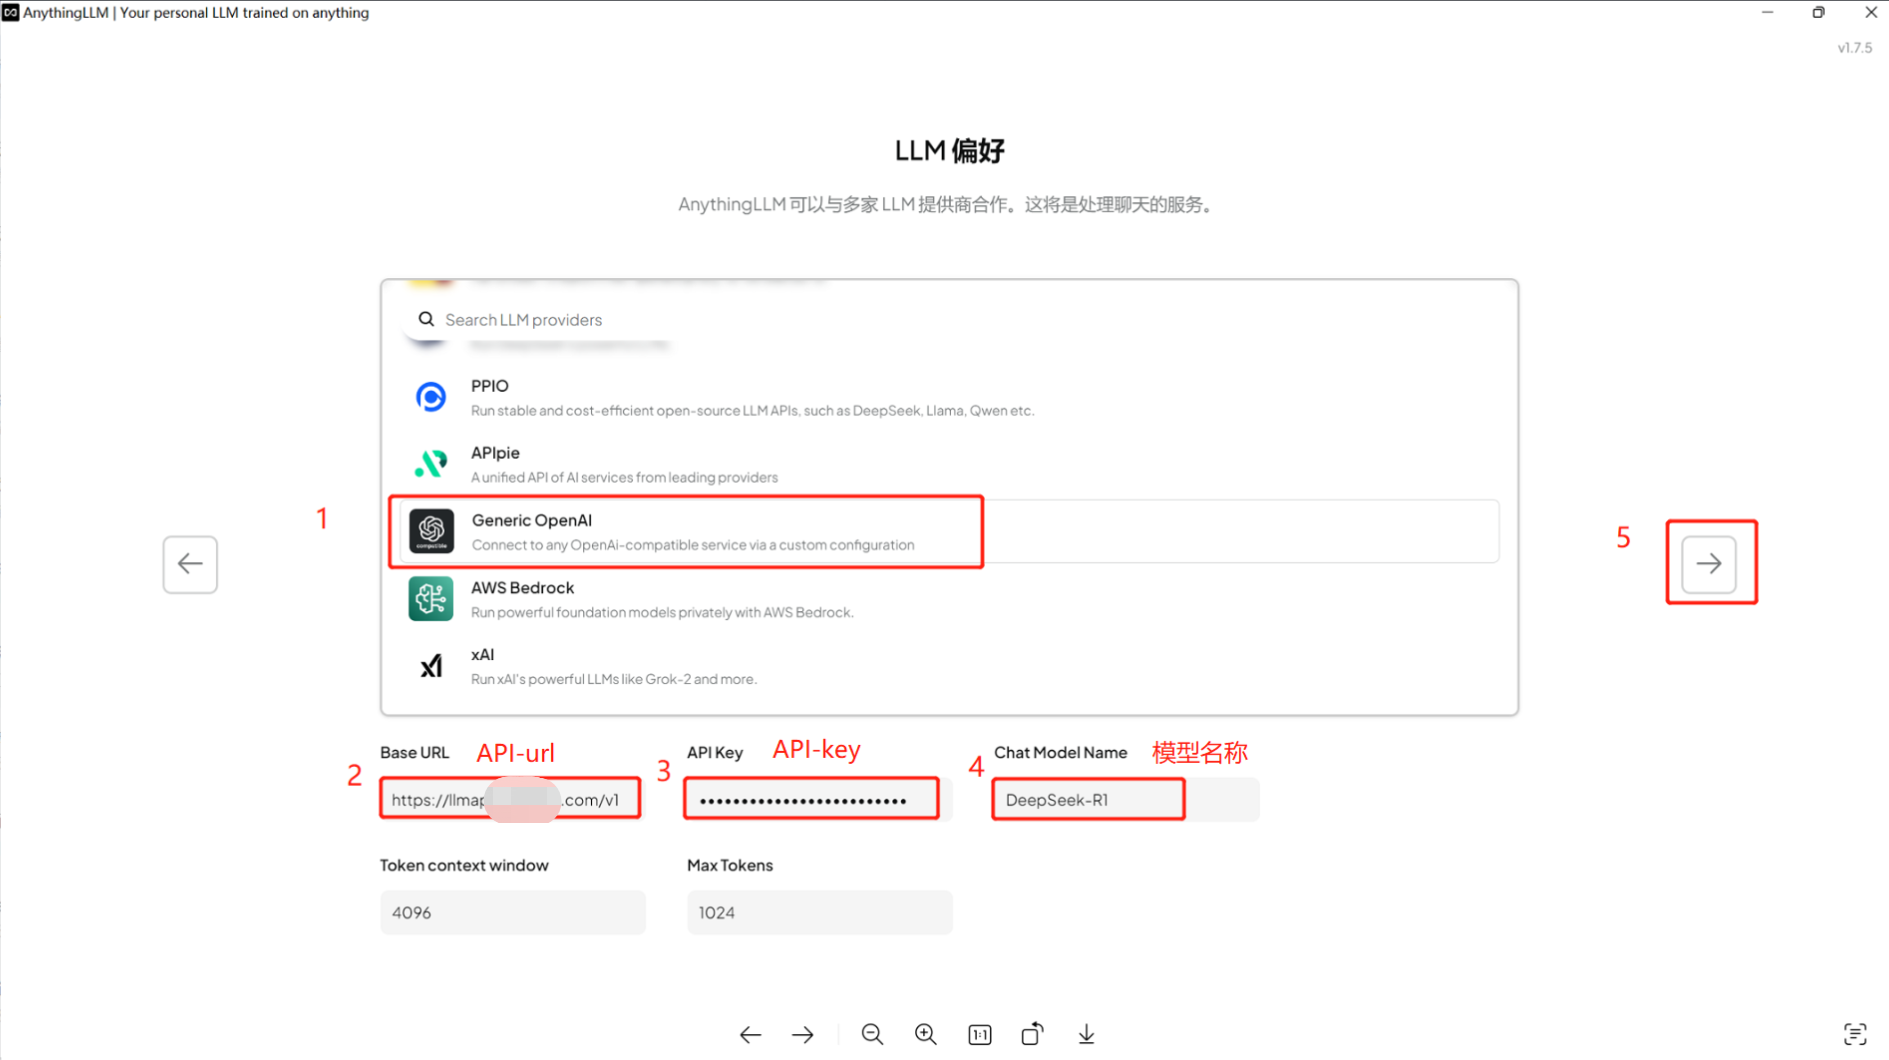Screen dimensions: 1889x1060
Task: Click the Base URL input field
Action: click(x=511, y=799)
